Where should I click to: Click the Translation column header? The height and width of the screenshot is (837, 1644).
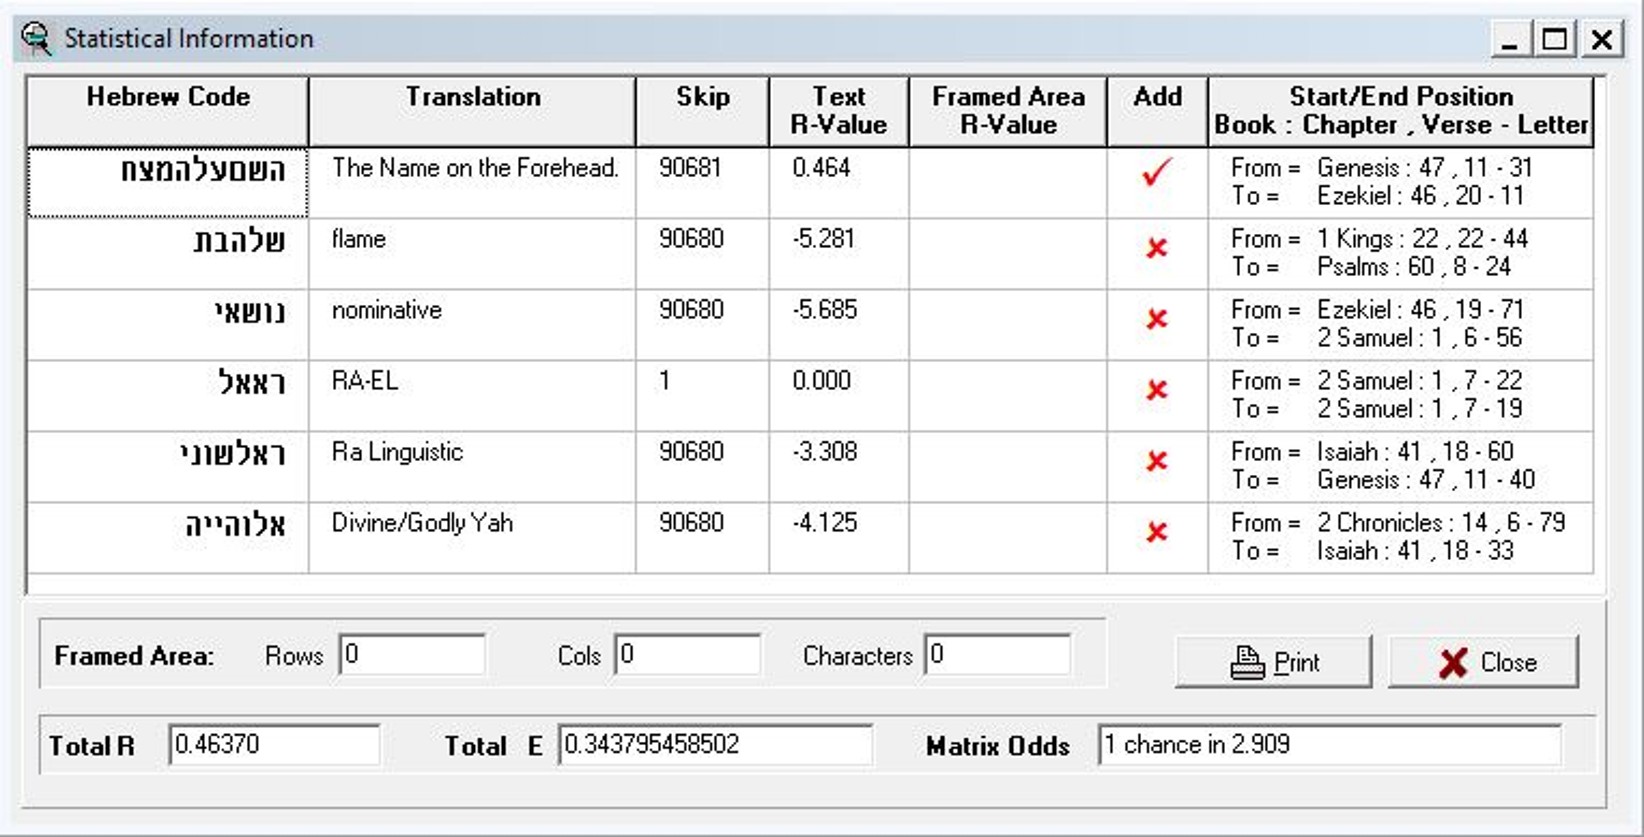[x=473, y=111]
